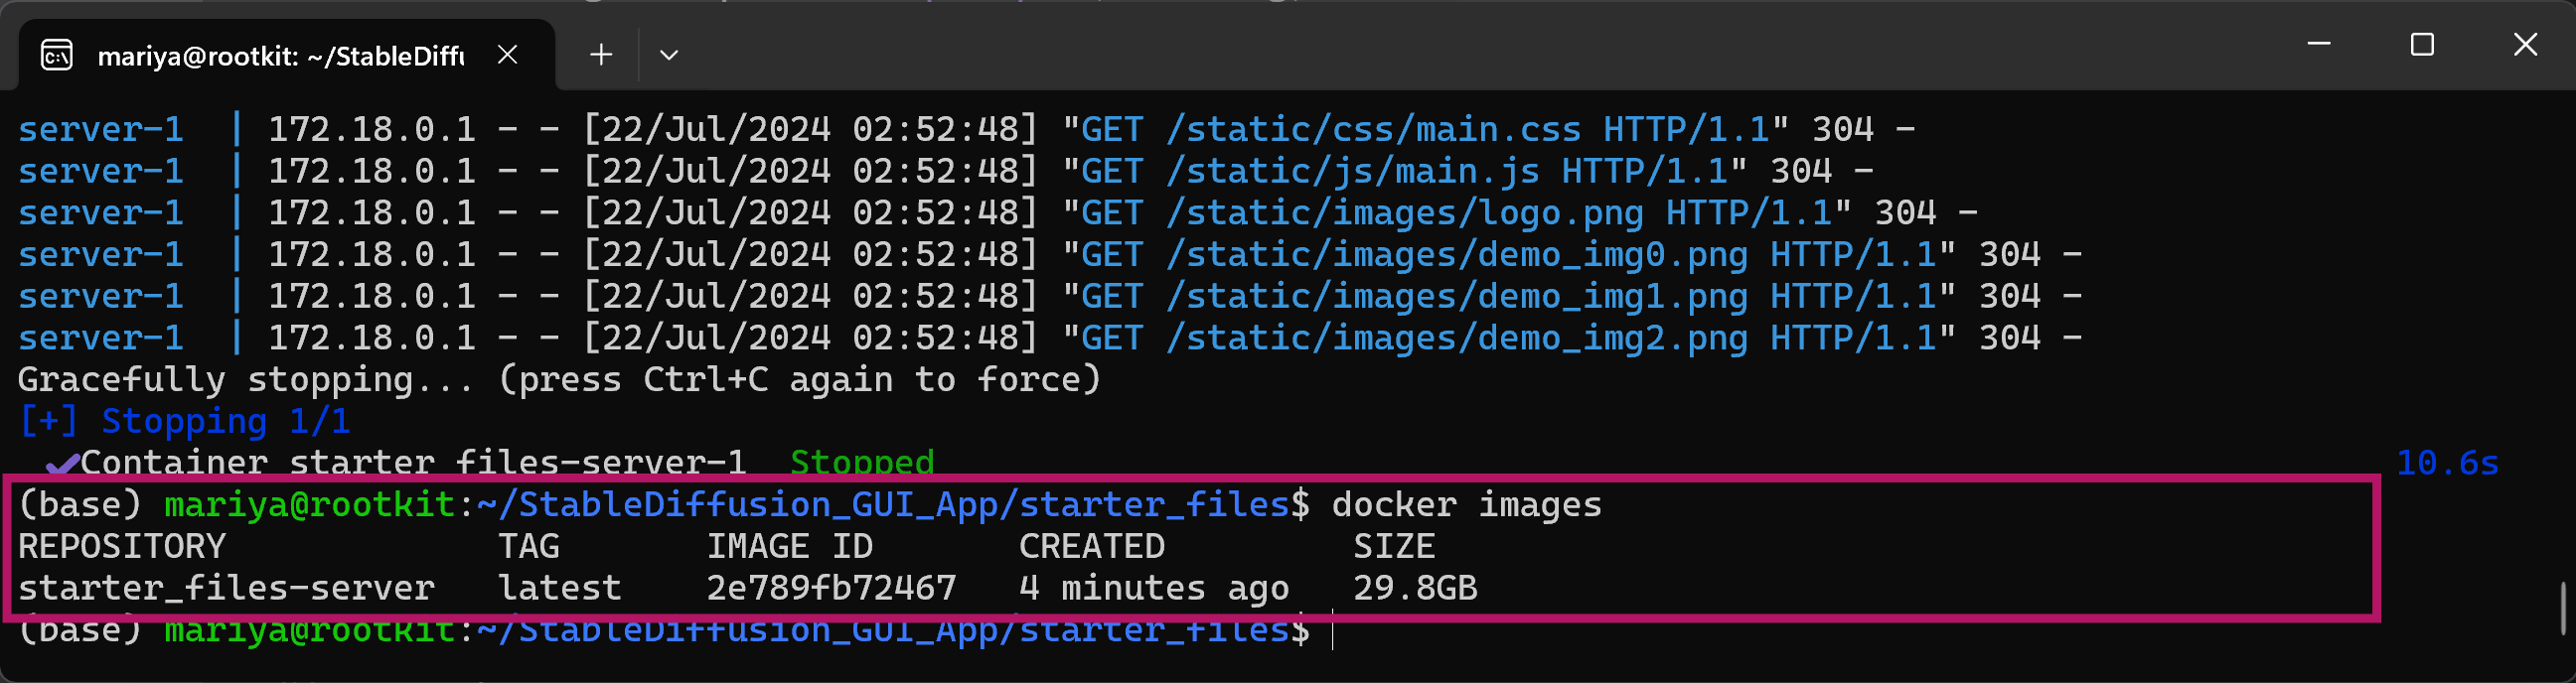Close the mariya@rootkit terminal tab

508,54
